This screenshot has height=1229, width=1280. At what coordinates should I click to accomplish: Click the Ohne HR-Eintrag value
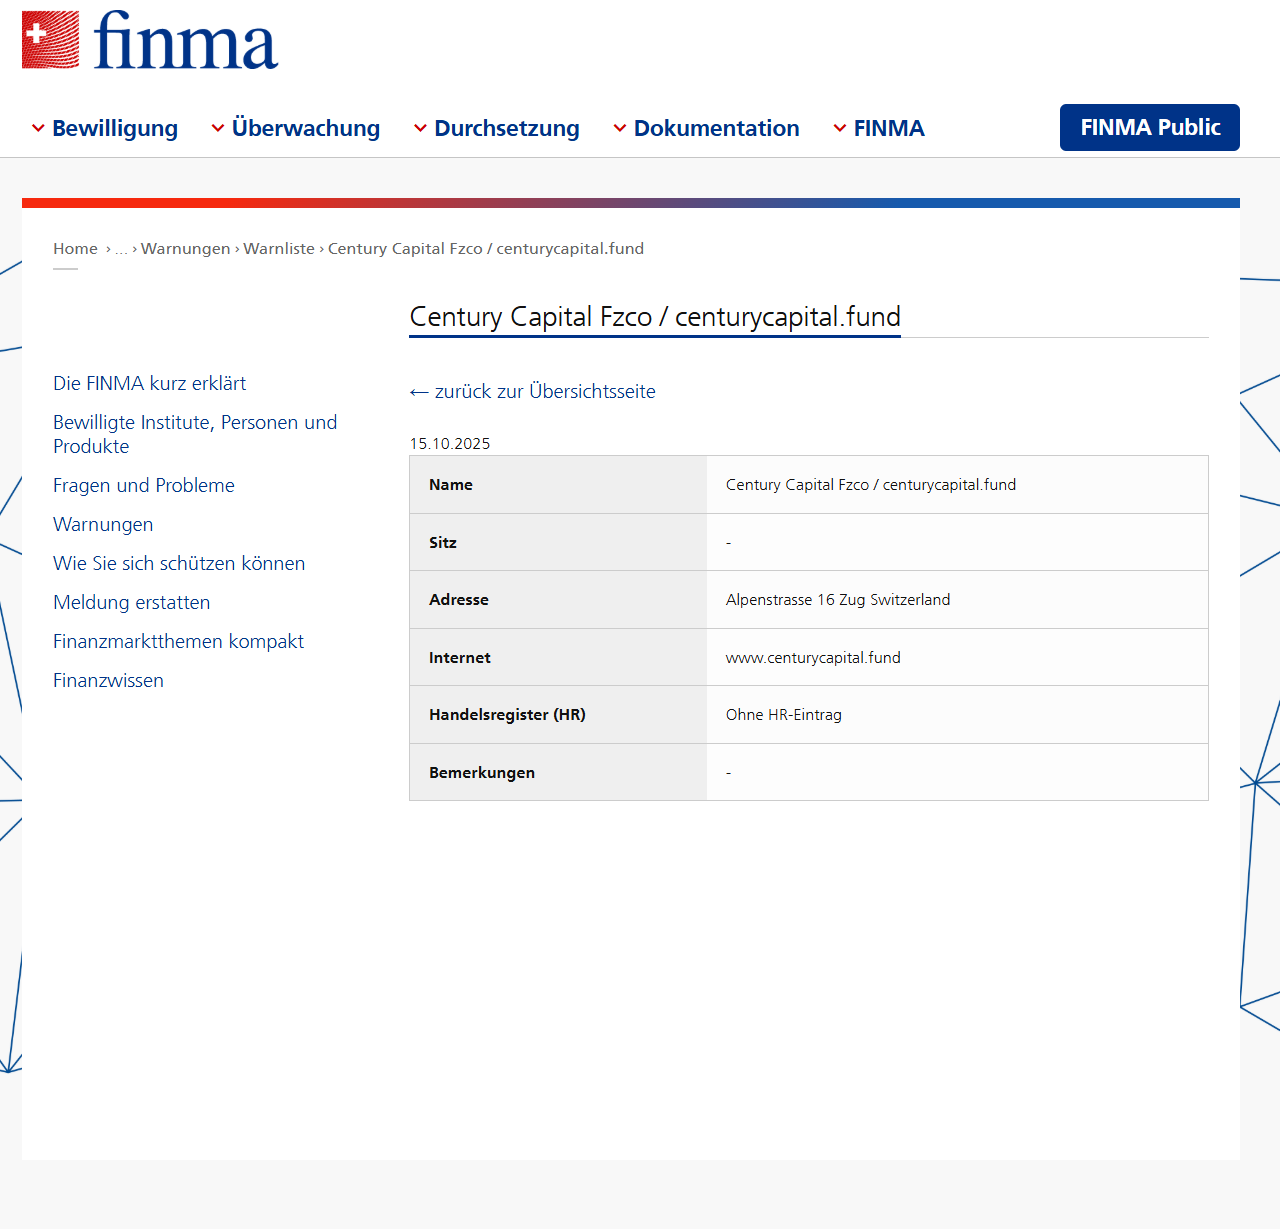(x=784, y=715)
